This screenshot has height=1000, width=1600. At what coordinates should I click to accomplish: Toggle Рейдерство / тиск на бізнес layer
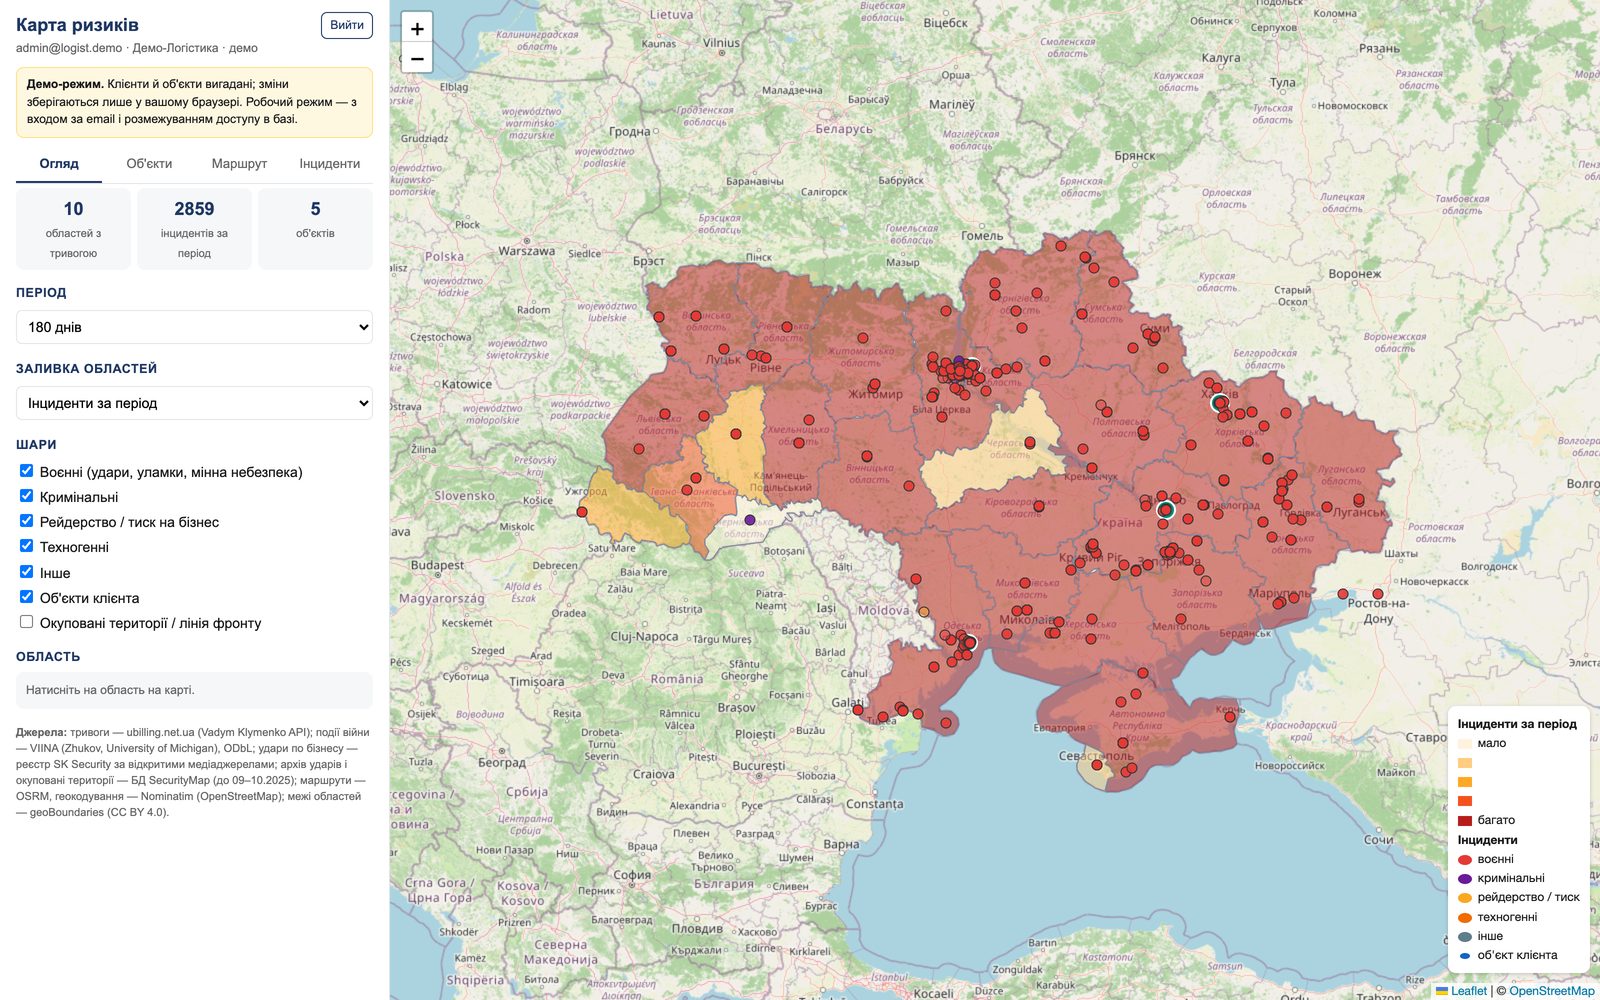coord(27,521)
